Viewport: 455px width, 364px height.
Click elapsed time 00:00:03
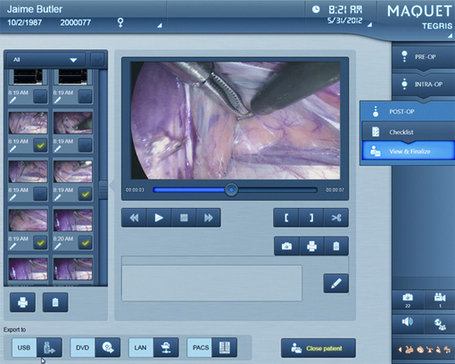(x=135, y=190)
